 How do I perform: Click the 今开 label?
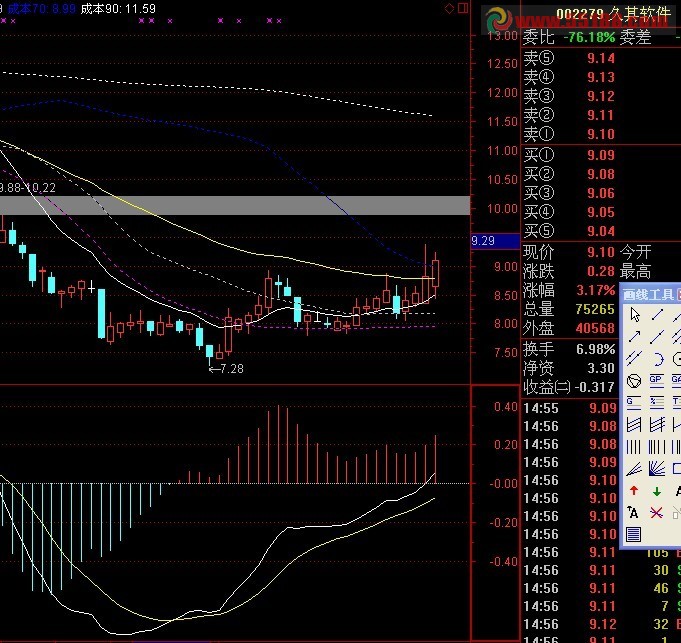click(635, 252)
